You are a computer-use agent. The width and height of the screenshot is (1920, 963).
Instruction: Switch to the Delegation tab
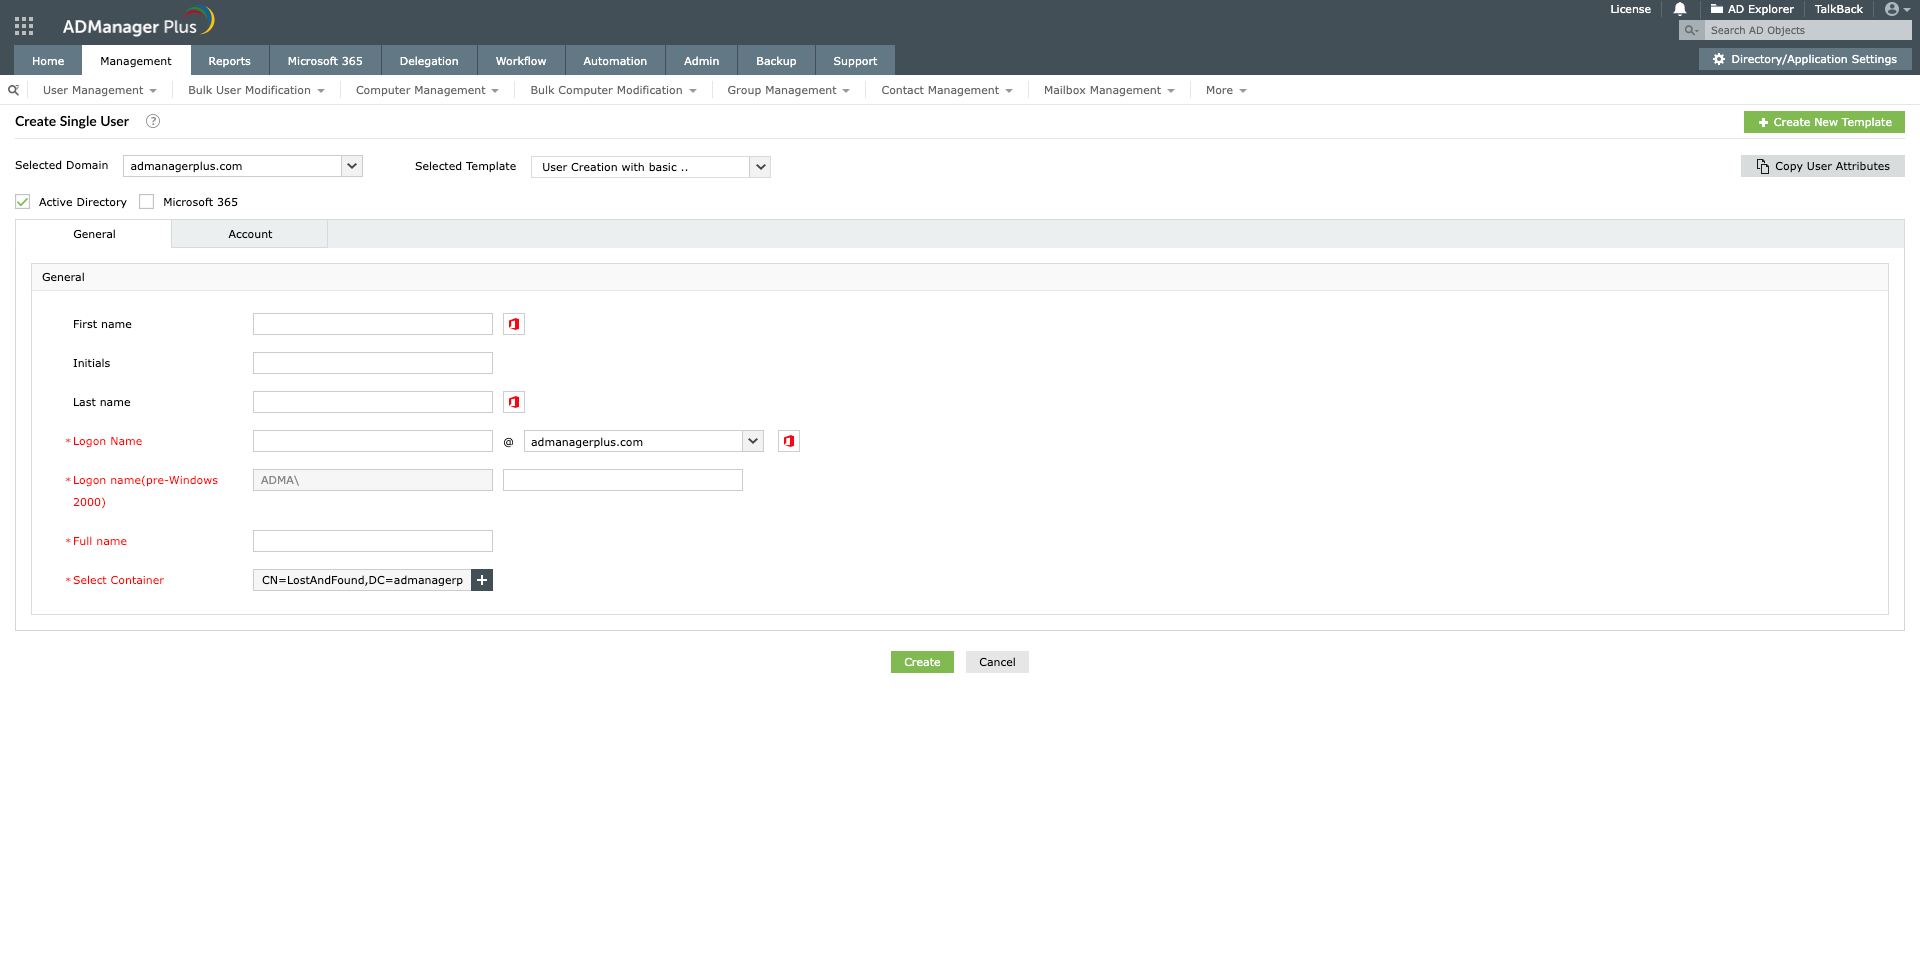point(429,61)
